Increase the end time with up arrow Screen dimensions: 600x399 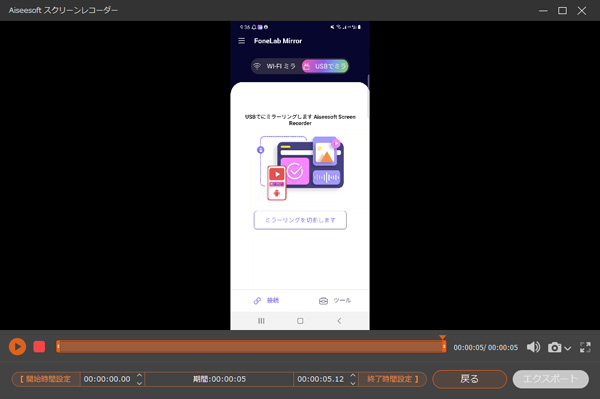[353, 375]
